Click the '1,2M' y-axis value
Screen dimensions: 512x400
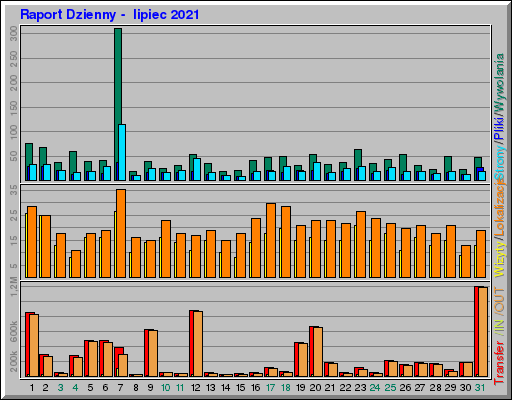tap(14, 286)
